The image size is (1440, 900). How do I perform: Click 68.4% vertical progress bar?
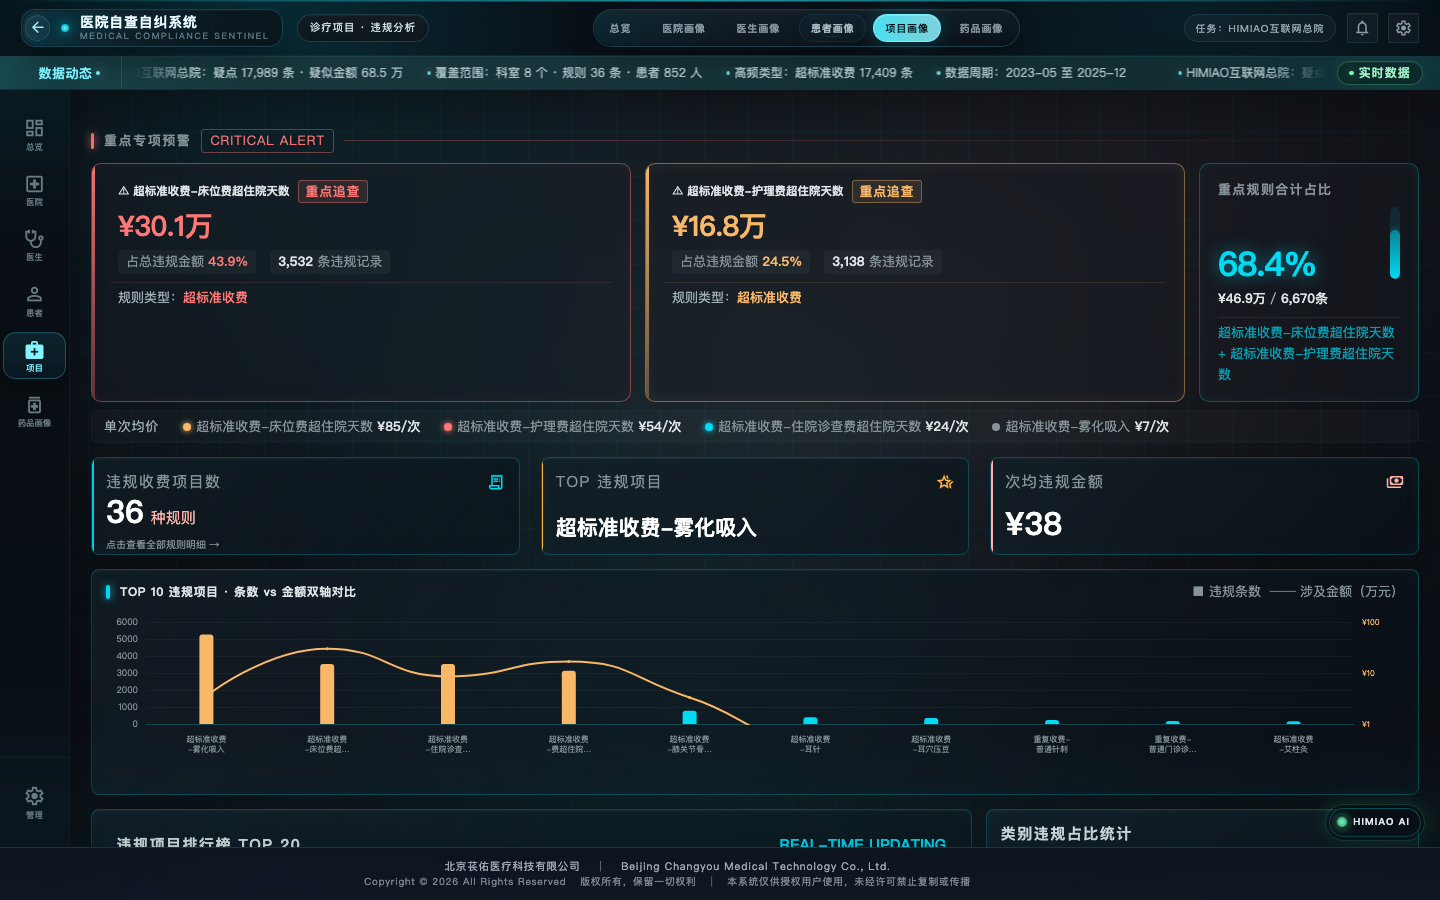click(1394, 243)
